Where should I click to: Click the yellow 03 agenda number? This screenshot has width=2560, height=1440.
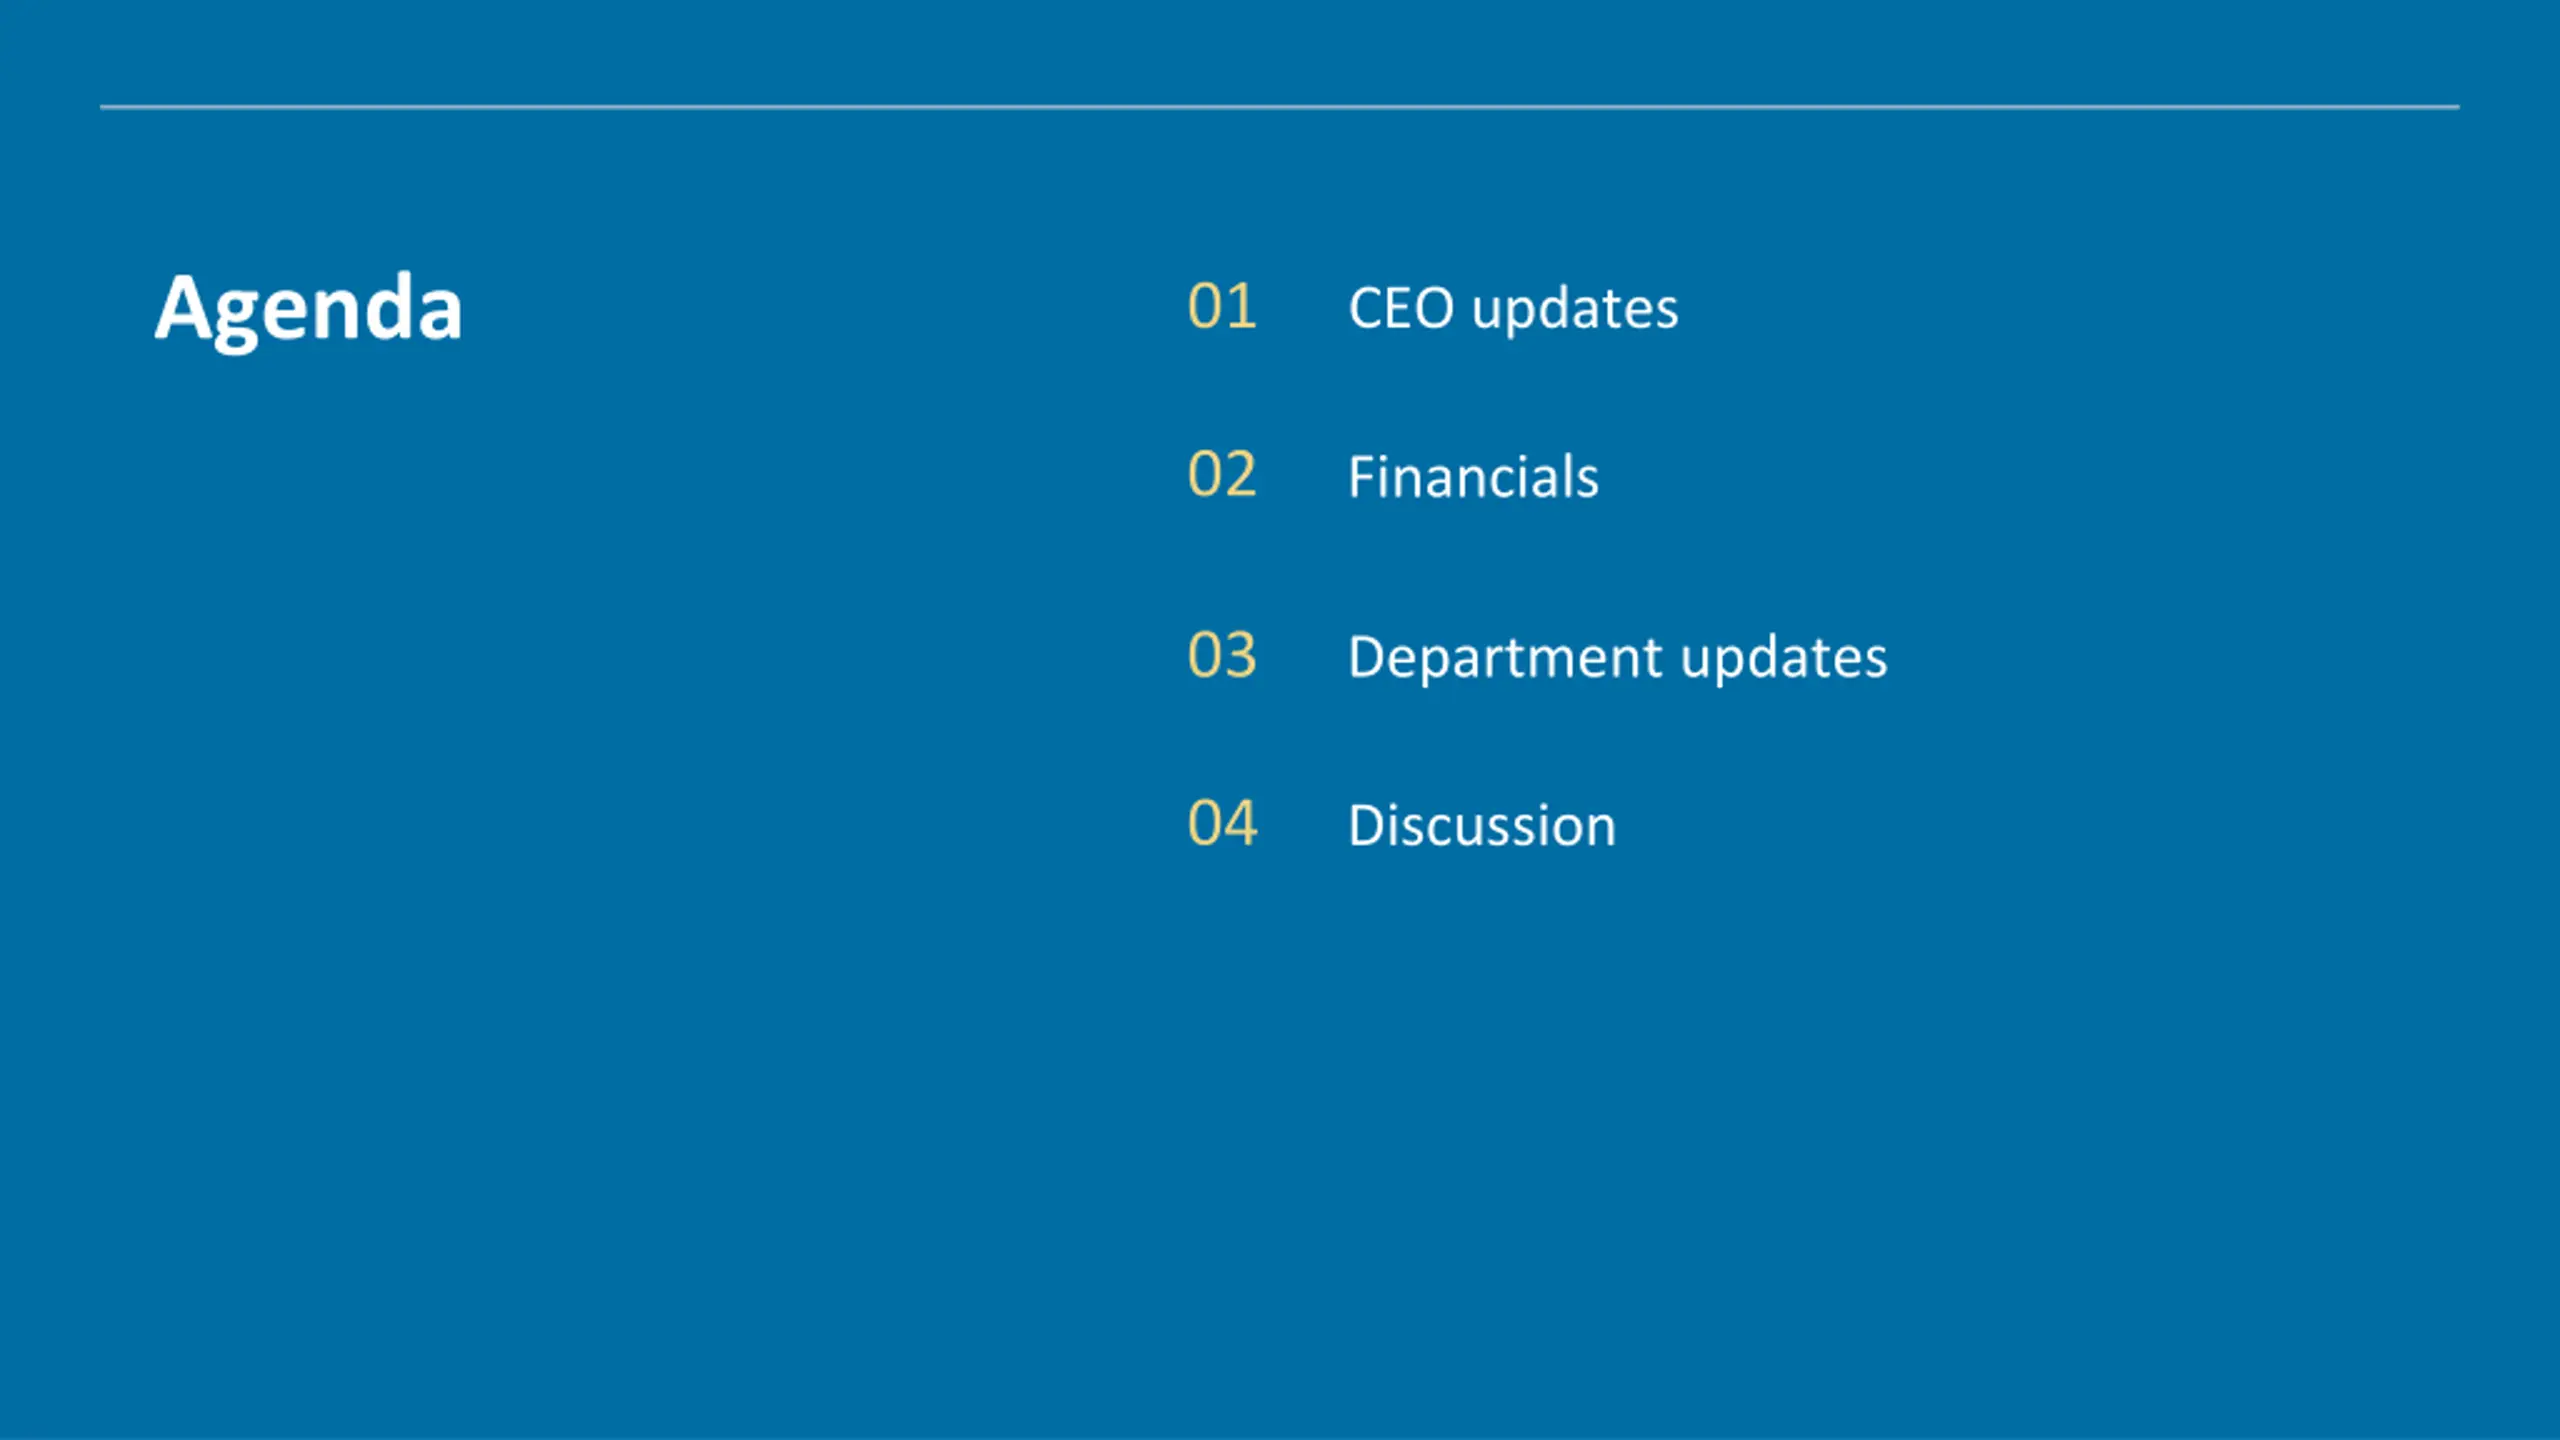(1221, 655)
